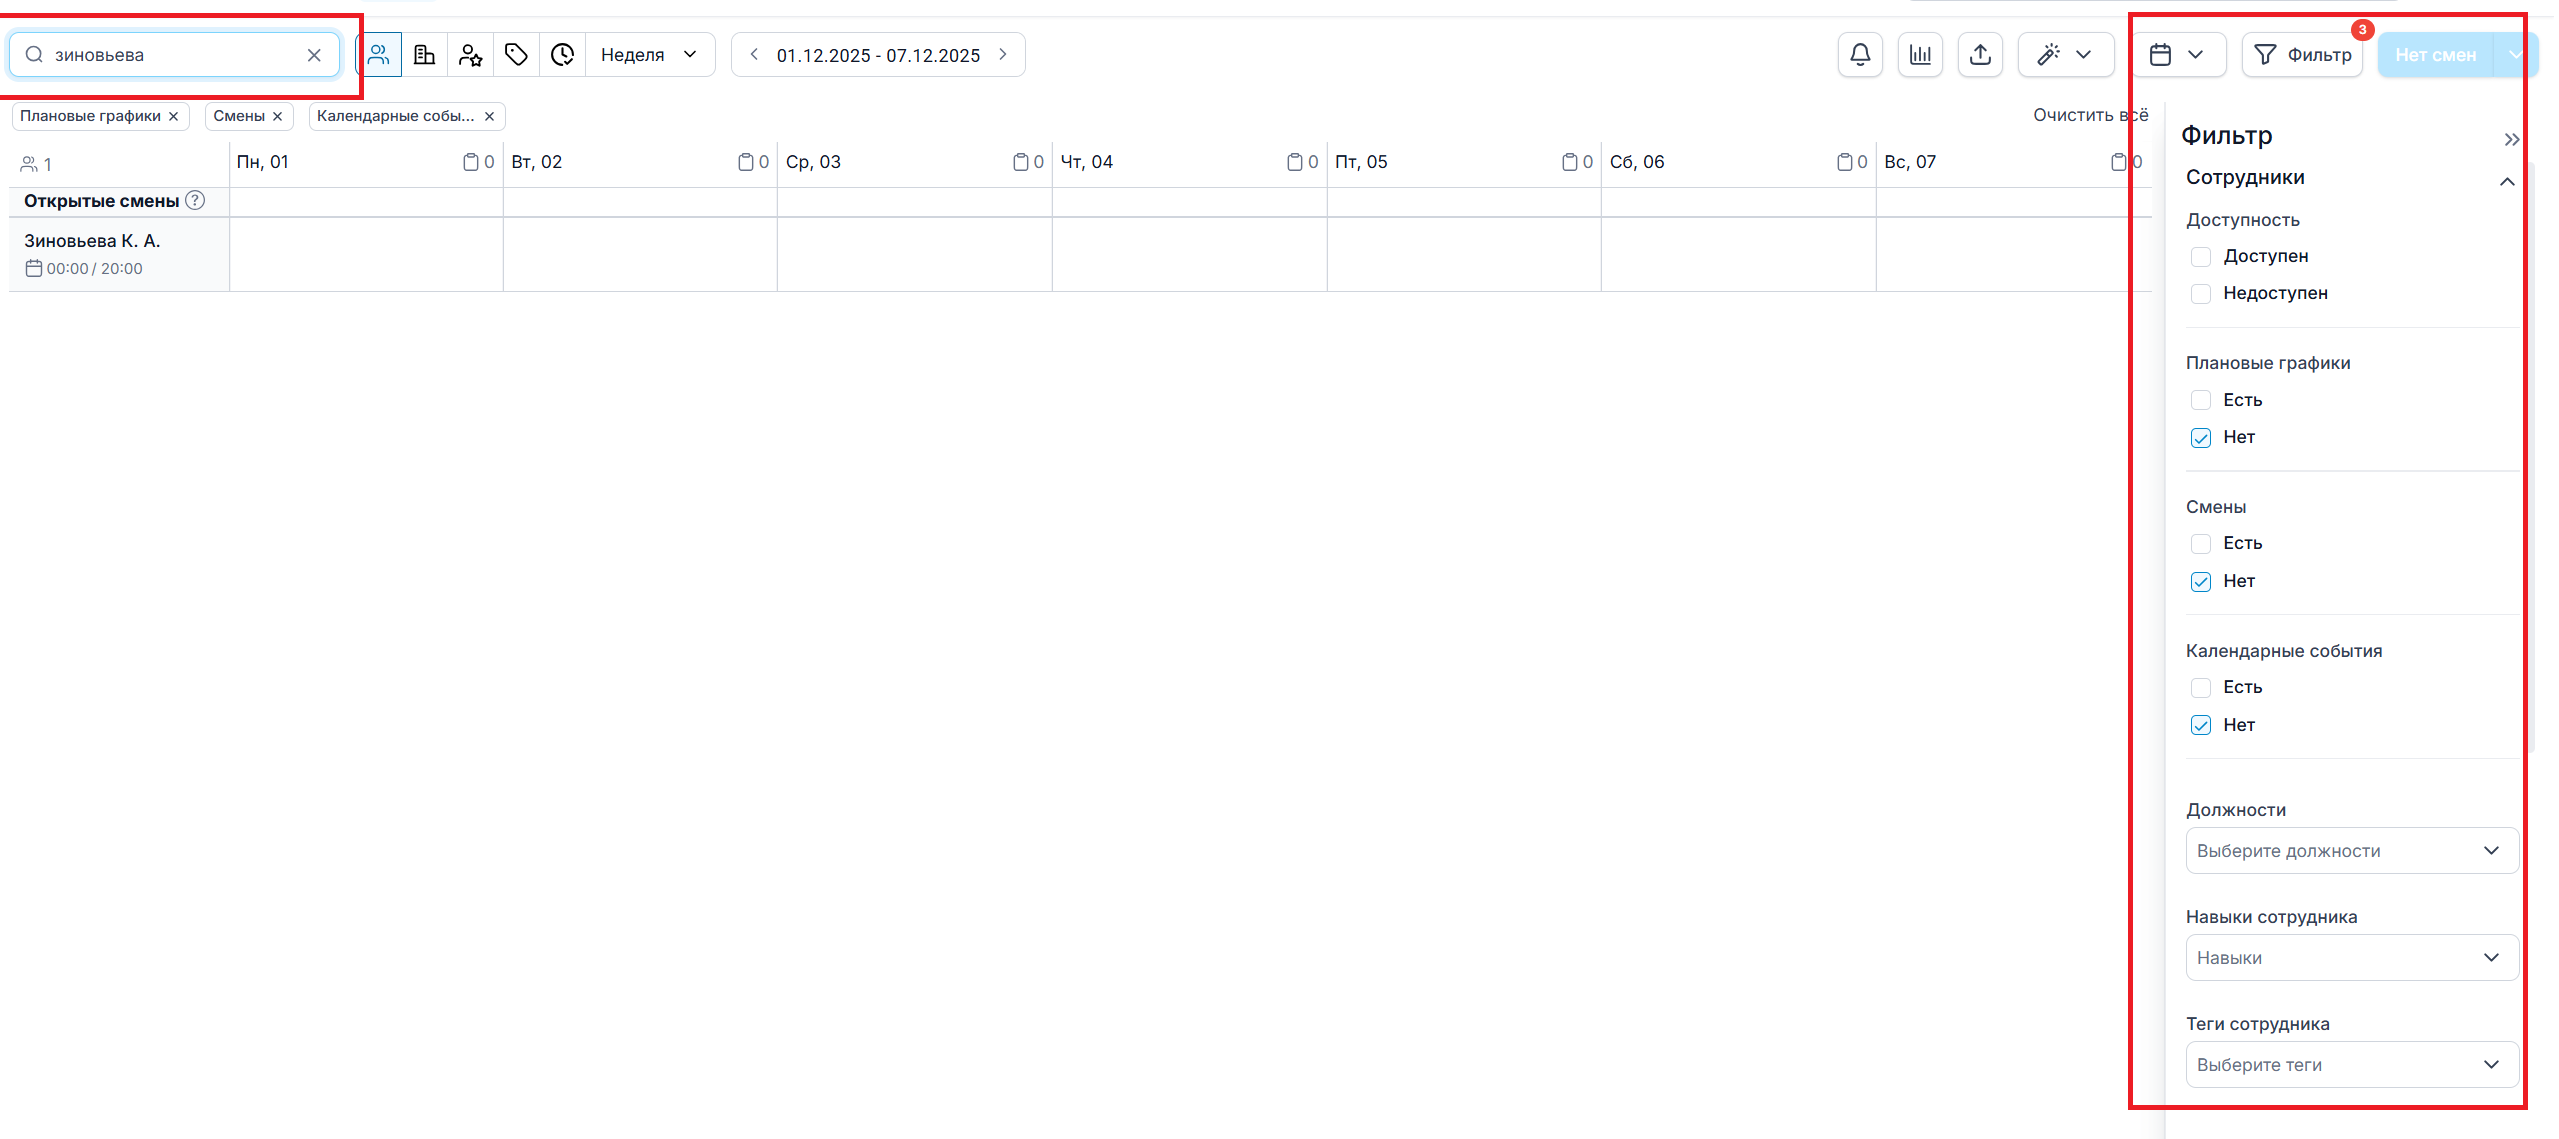Check Есть under Смены
2559x1139 pixels.
tap(2200, 544)
